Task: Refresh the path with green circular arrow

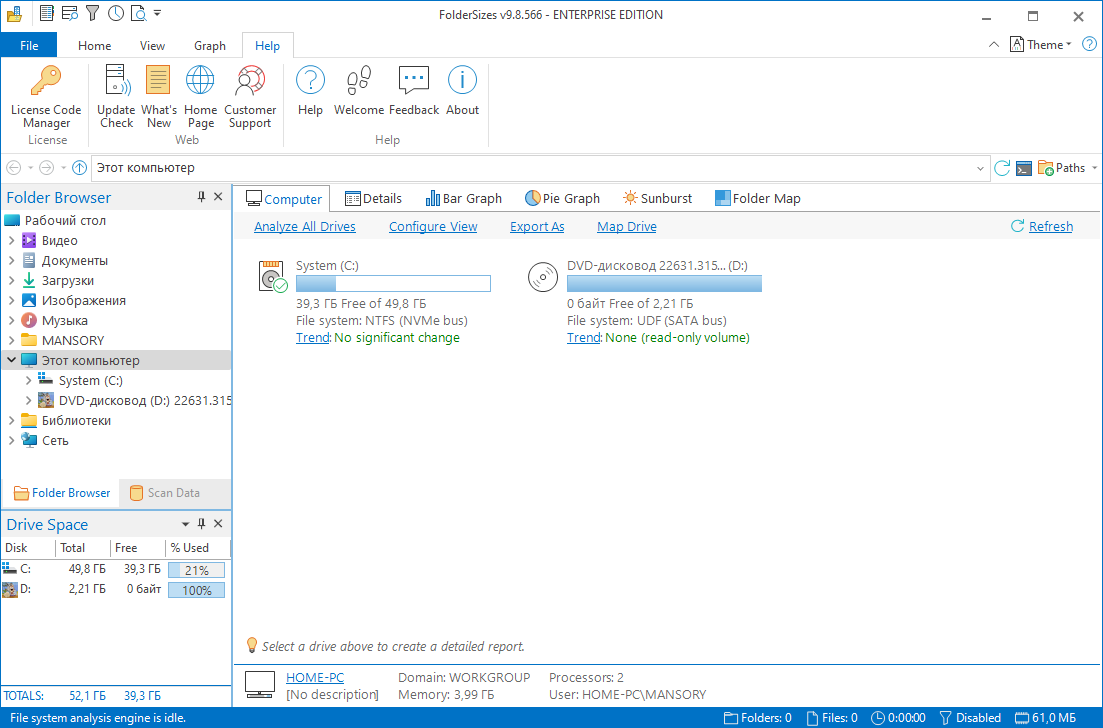Action: point(1002,168)
